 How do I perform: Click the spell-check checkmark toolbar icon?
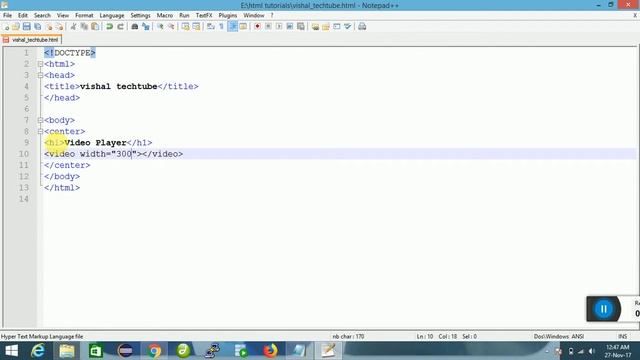pyautogui.click(x=347, y=27)
